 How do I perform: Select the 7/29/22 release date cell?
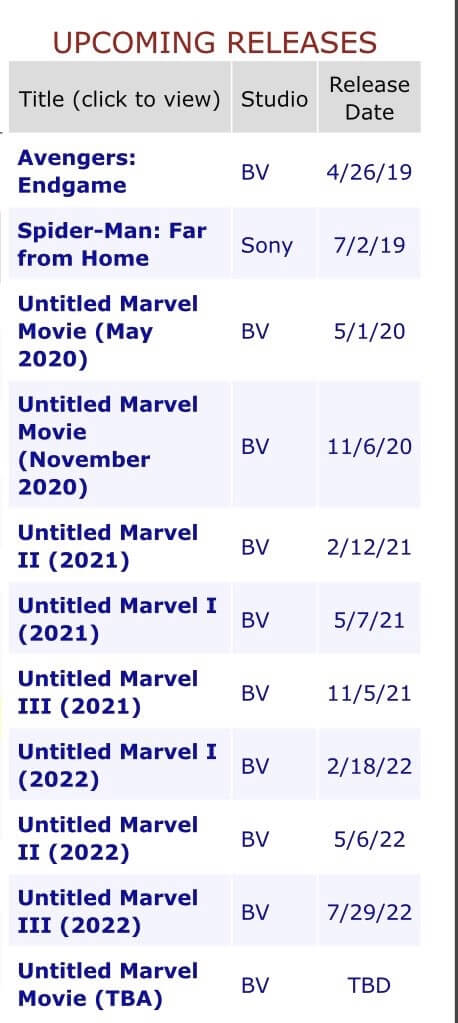pos(369,912)
